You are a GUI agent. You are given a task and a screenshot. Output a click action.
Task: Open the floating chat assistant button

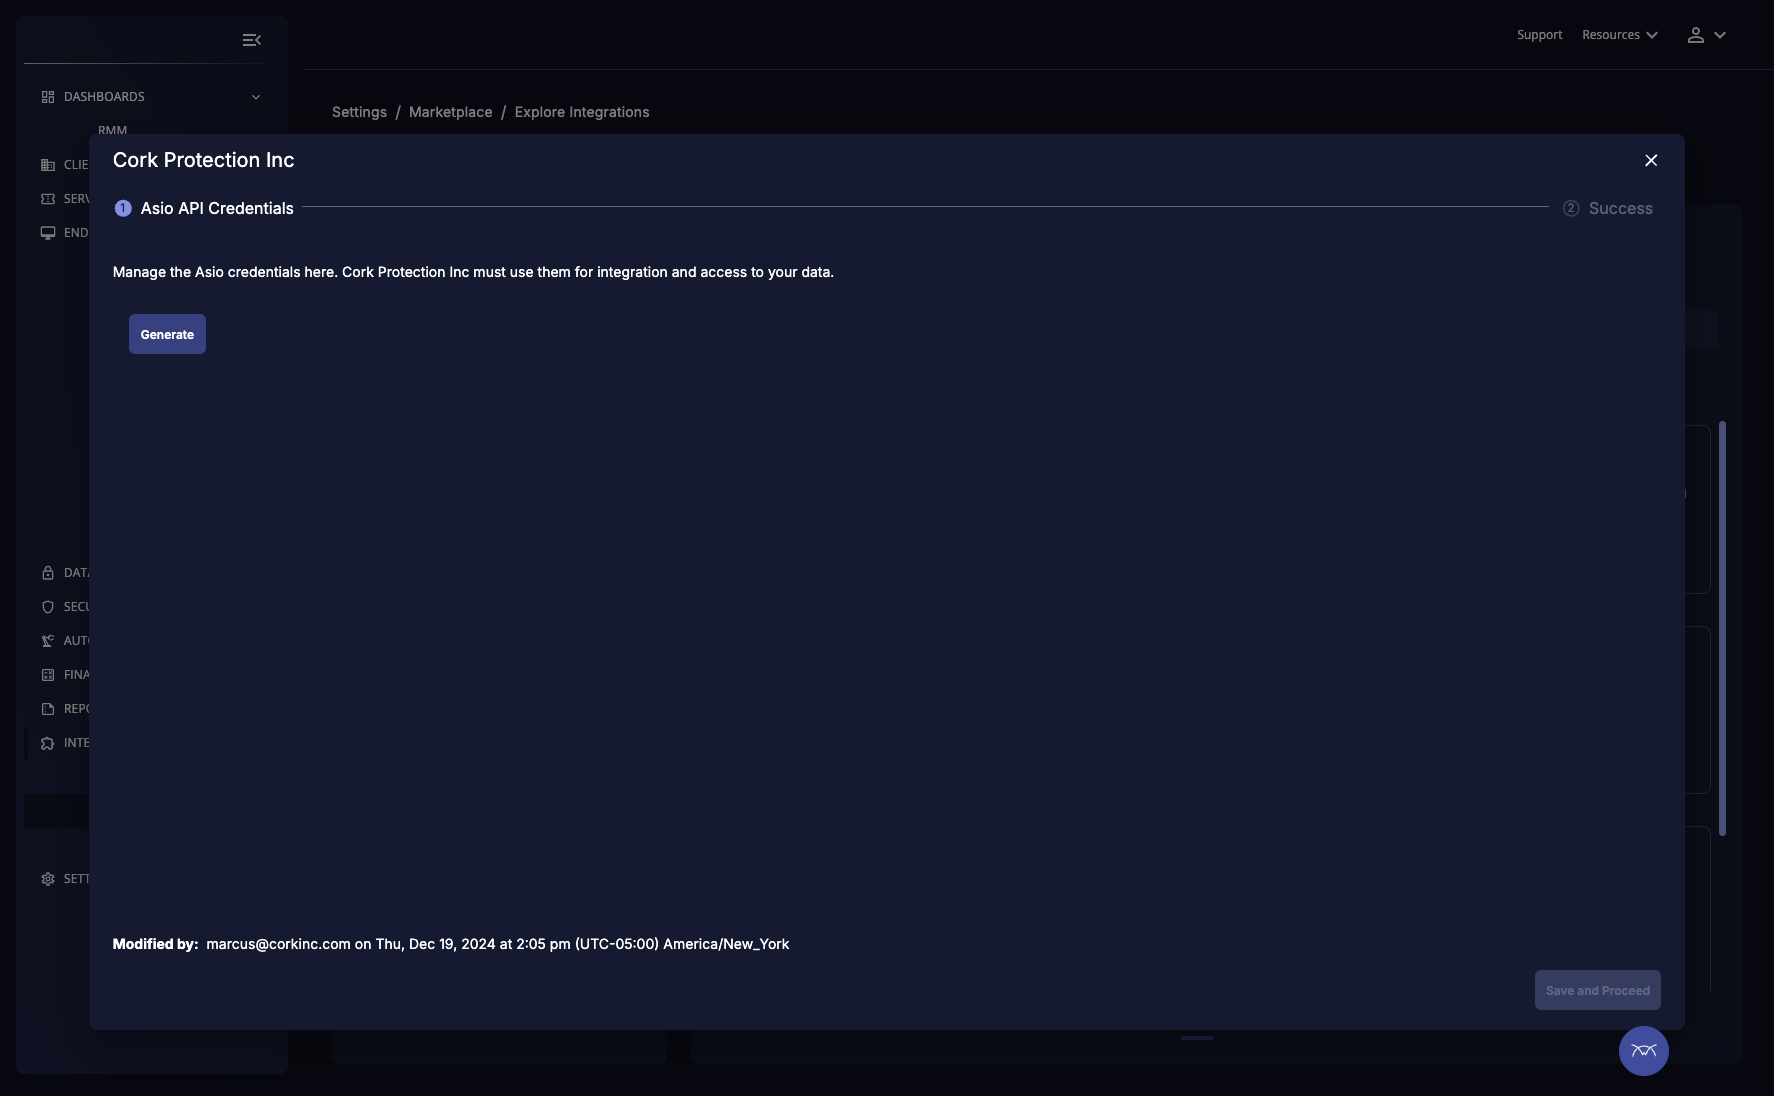pos(1644,1051)
